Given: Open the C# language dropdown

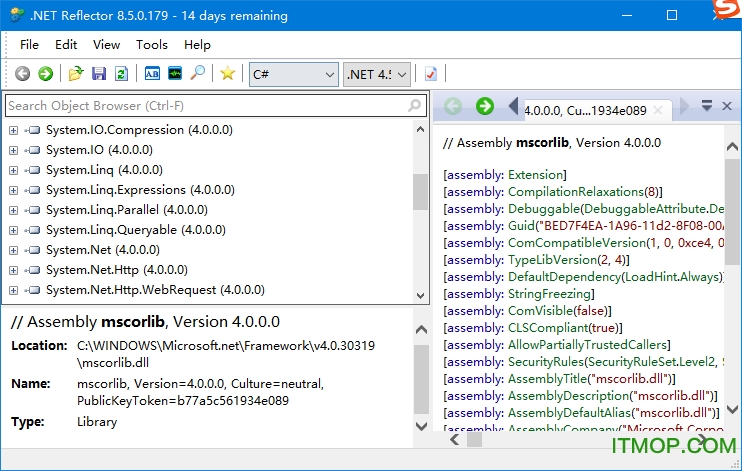Looking at the screenshot, I should 294,74.
